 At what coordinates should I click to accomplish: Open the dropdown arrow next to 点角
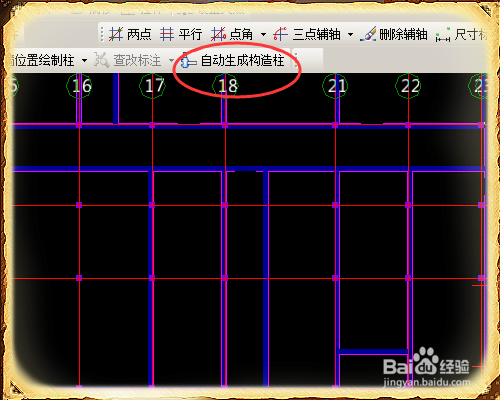point(263,34)
